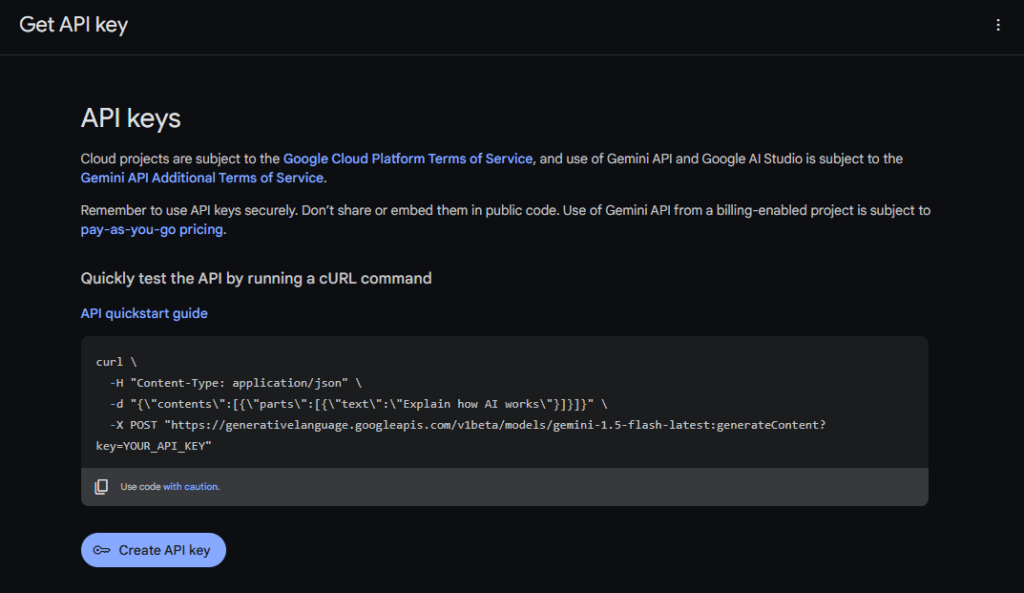Click the 'curl \' line in code block
The width and height of the screenshot is (1024, 593).
116,362
